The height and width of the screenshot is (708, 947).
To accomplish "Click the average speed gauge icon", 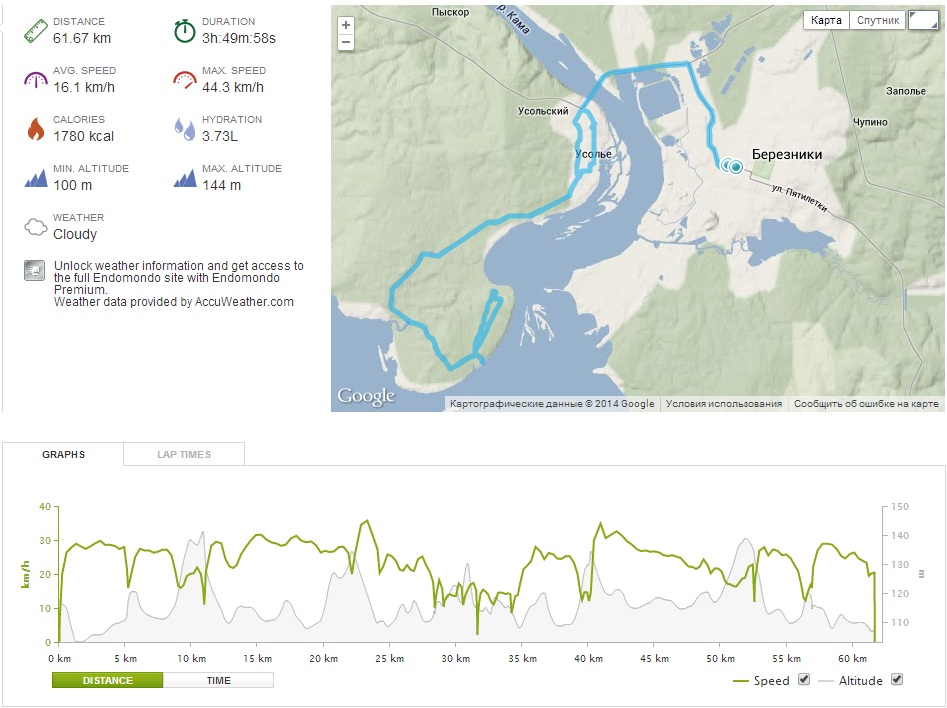I will point(36,79).
